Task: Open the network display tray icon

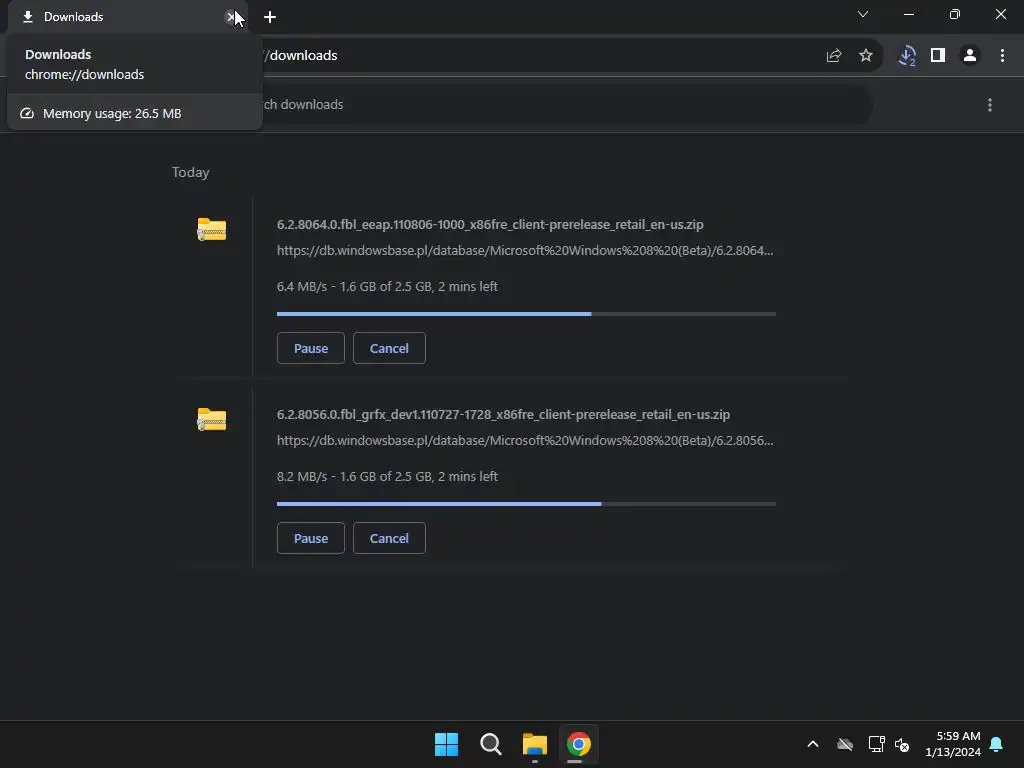Action: pyautogui.click(x=876, y=744)
